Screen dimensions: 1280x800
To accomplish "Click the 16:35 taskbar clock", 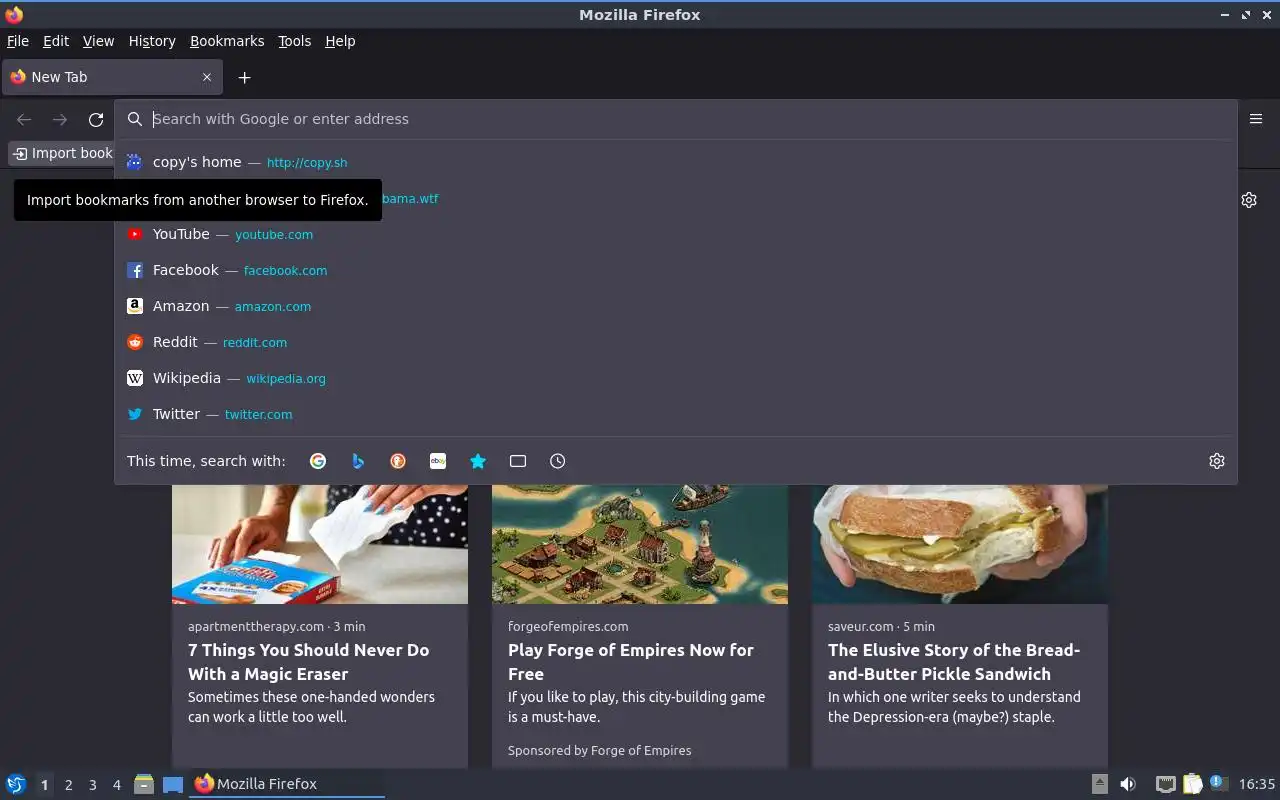I will 1257,784.
